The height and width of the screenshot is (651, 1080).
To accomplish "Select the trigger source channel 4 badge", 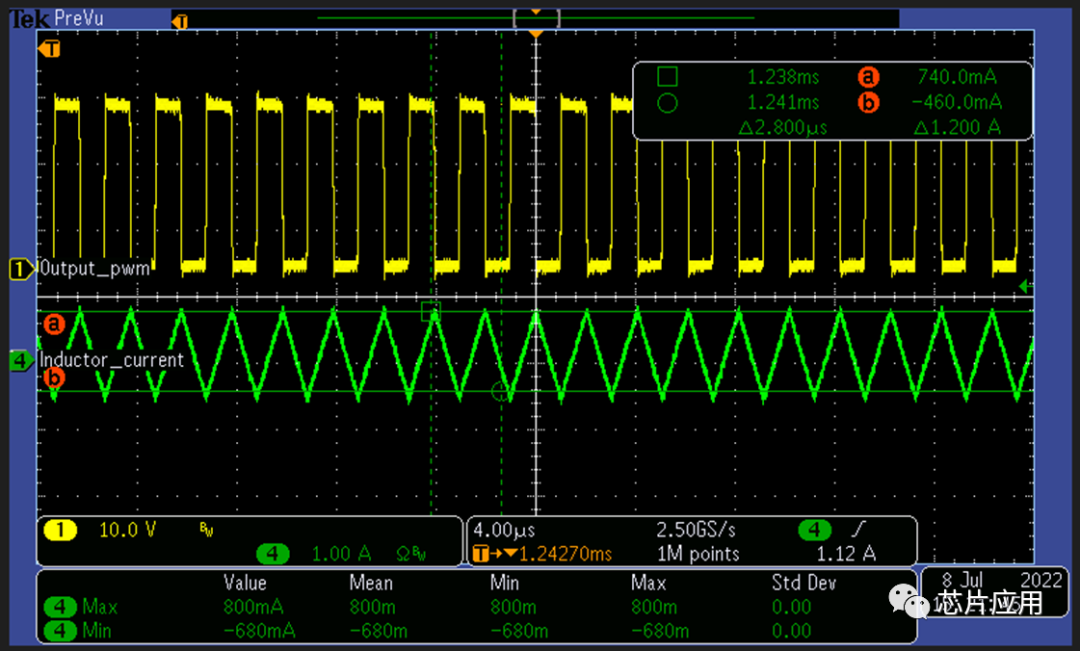I will (x=814, y=529).
